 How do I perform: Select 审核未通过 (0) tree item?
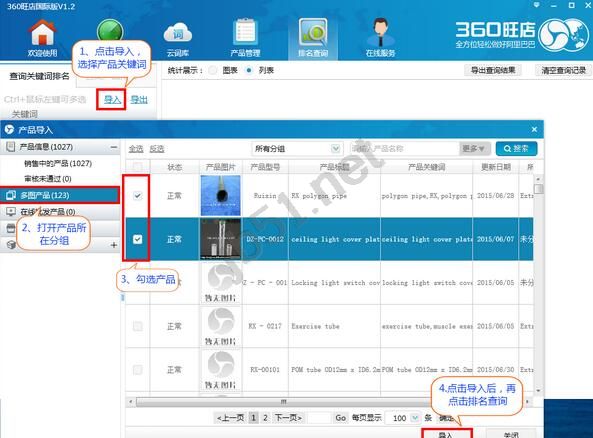(x=48, y=179)
